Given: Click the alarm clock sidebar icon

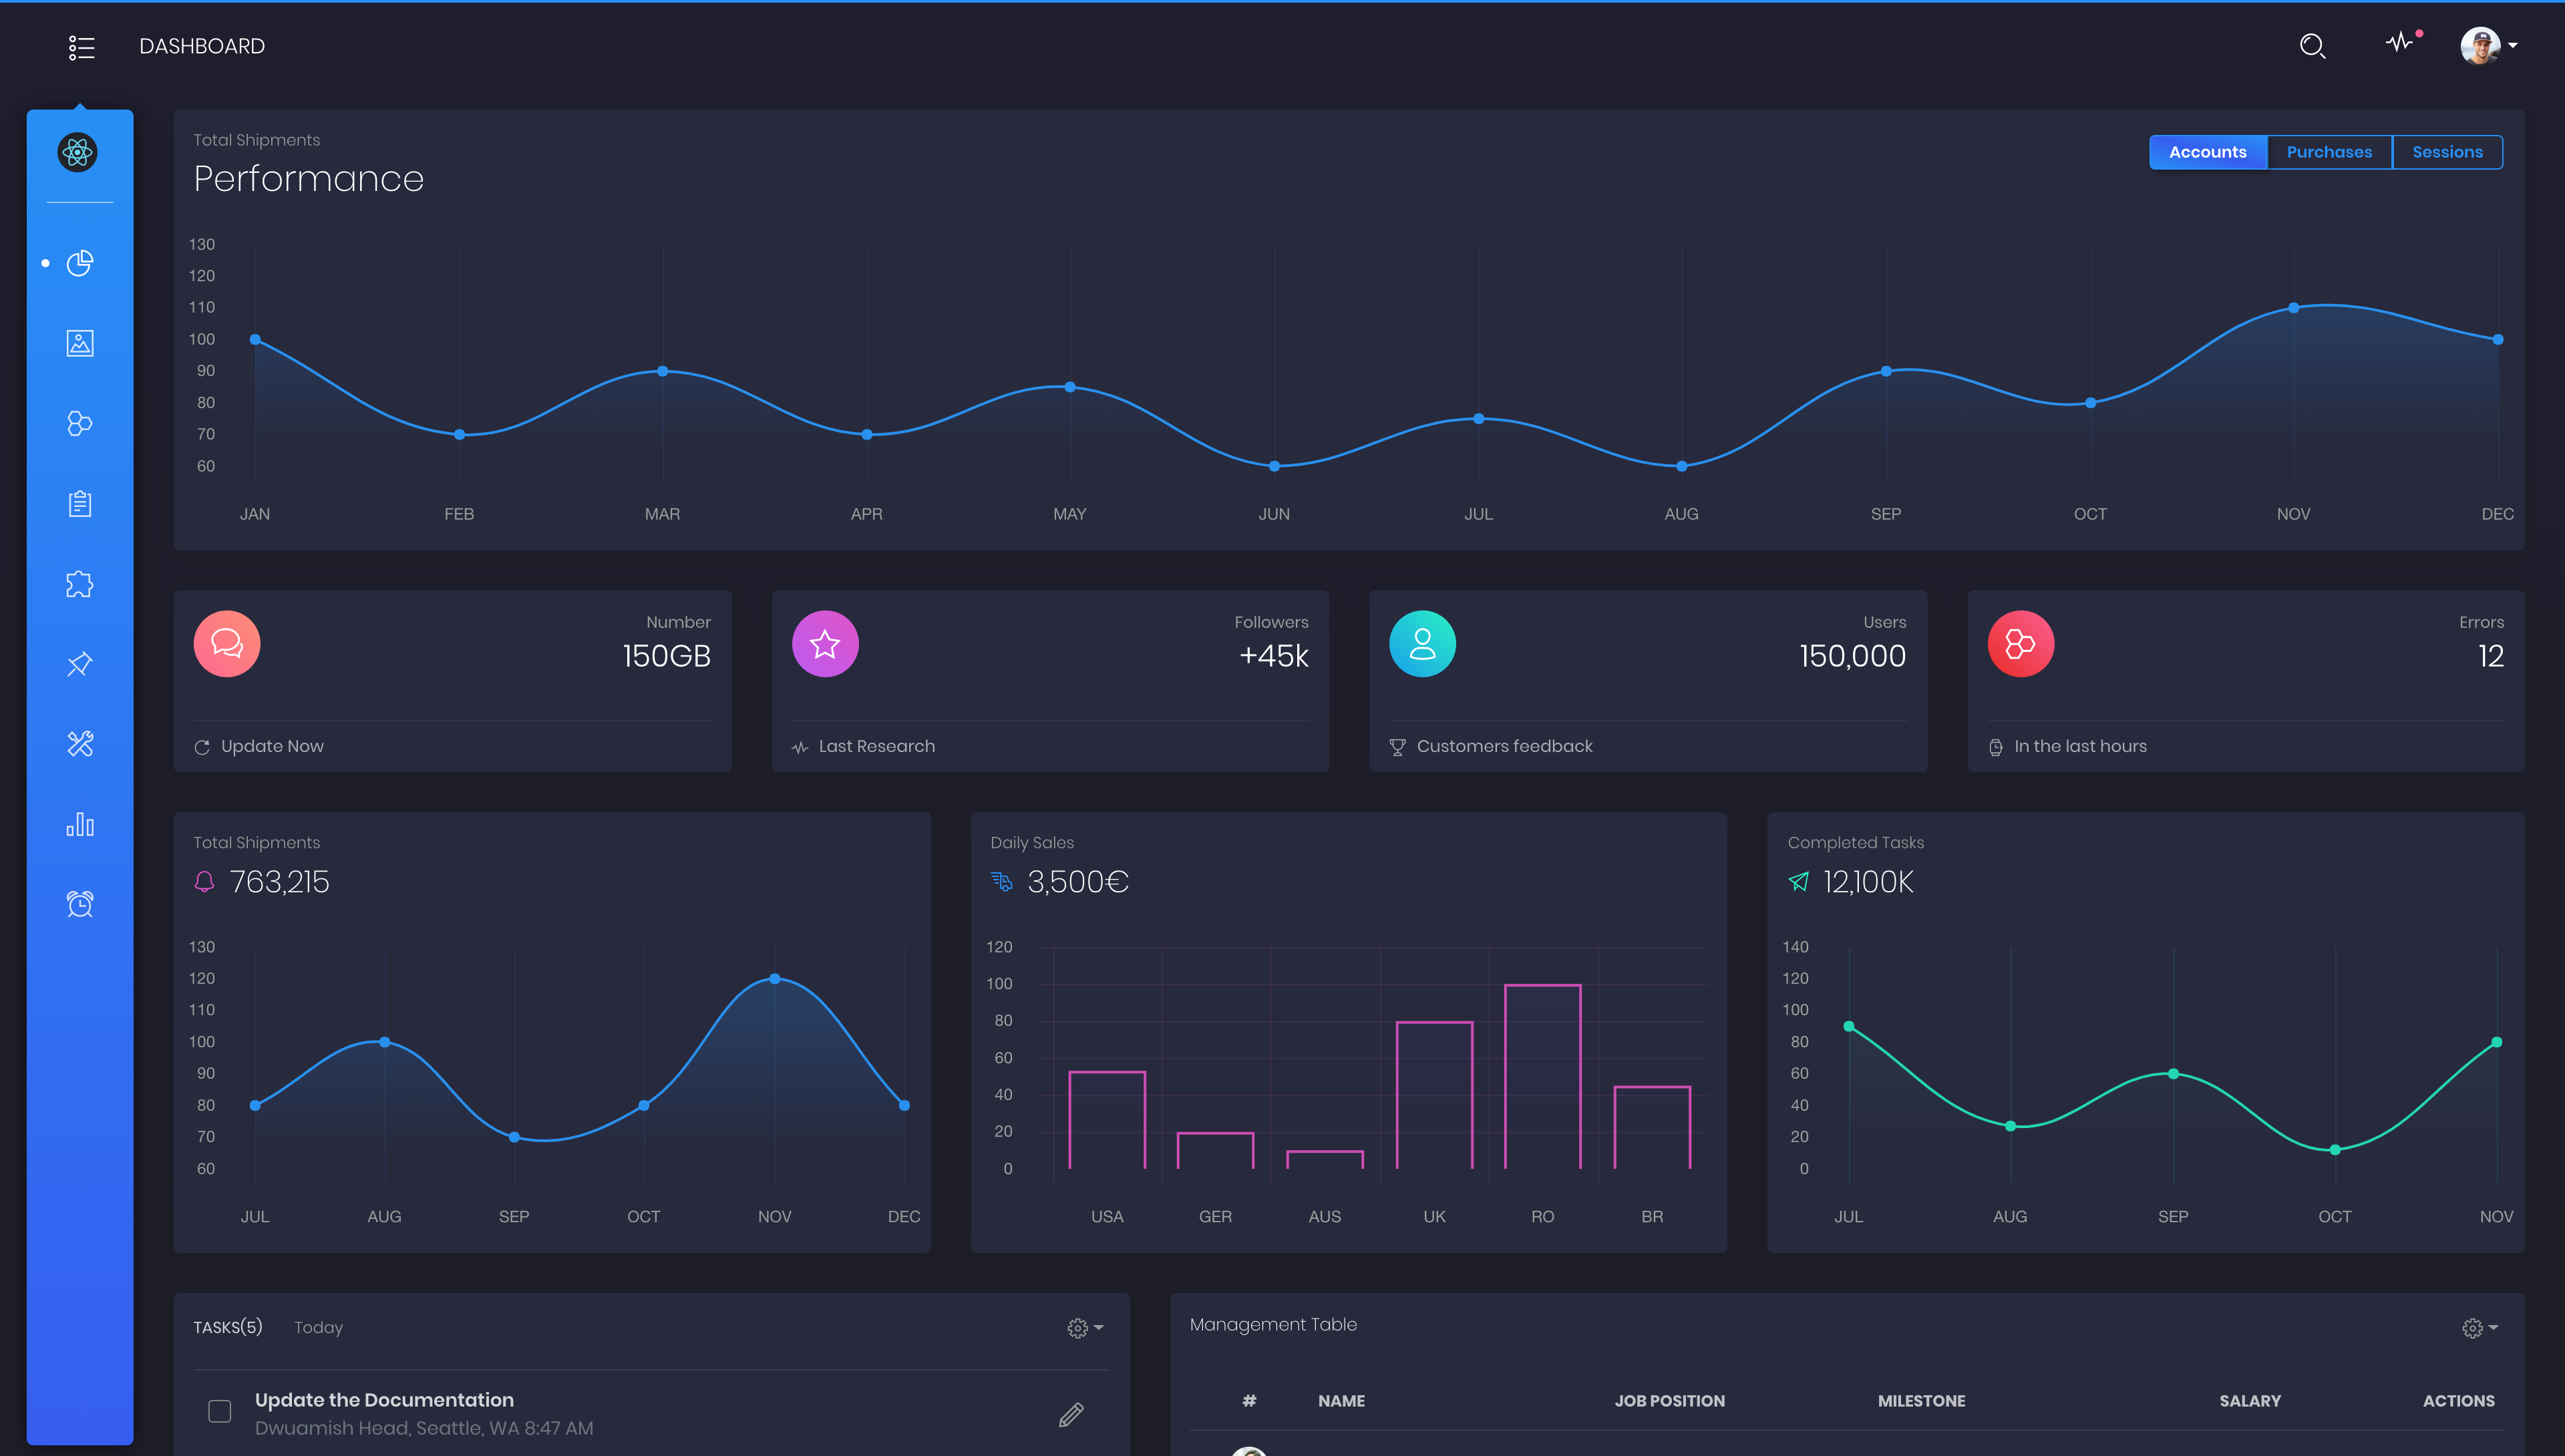Looking at the screenshot, I should tap(80, 904).
